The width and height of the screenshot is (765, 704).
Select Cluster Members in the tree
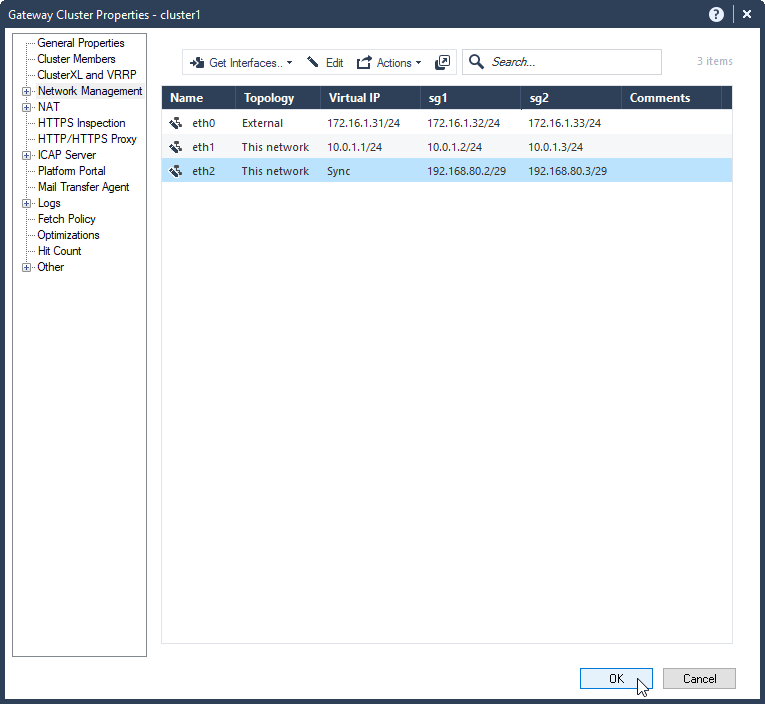(x=76, y=59)
